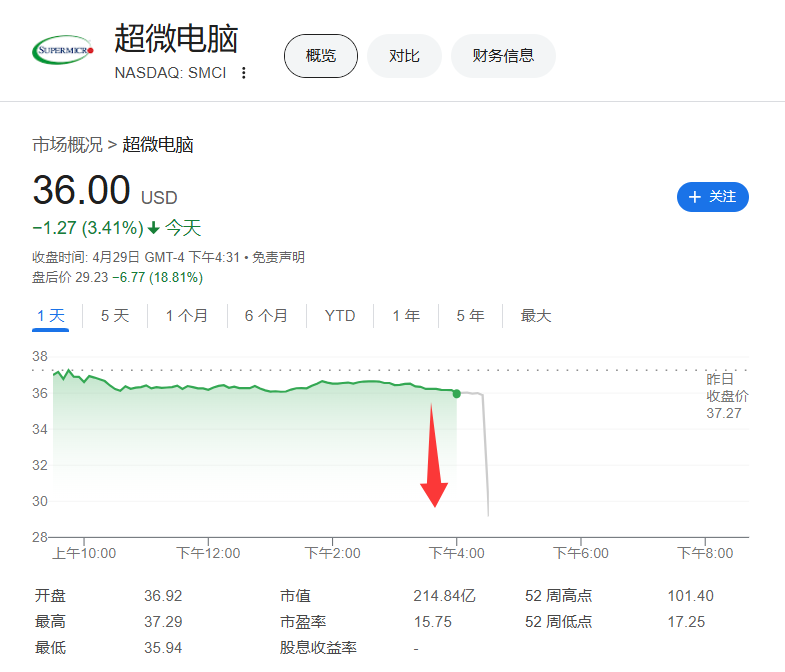This screenshot has width=785, height=672.
Task: Show the 1 个月 chart range
Action: pos(187,316)
